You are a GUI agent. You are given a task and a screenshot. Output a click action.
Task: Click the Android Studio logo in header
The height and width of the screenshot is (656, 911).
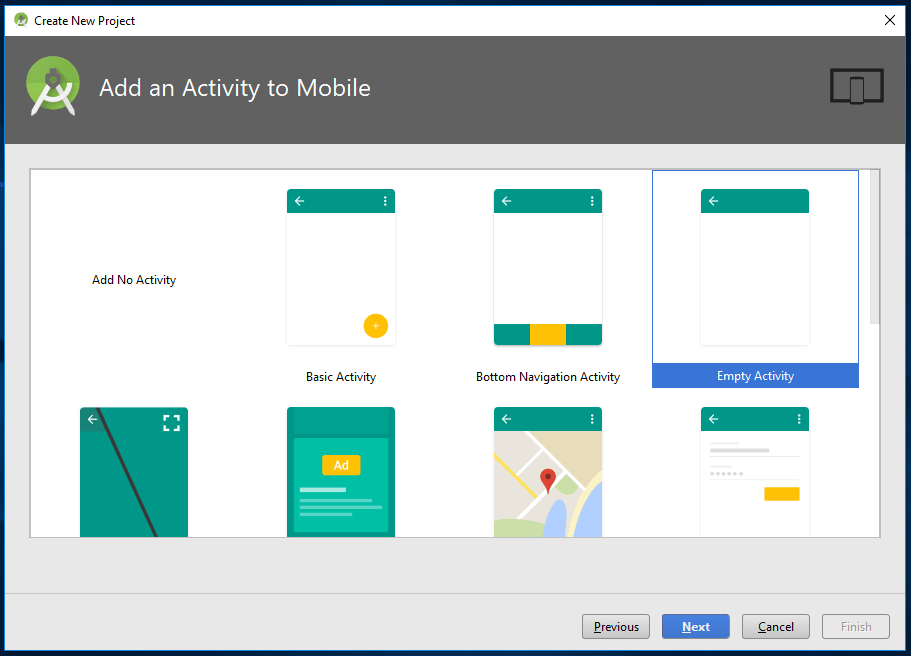(x=52, y=87)
